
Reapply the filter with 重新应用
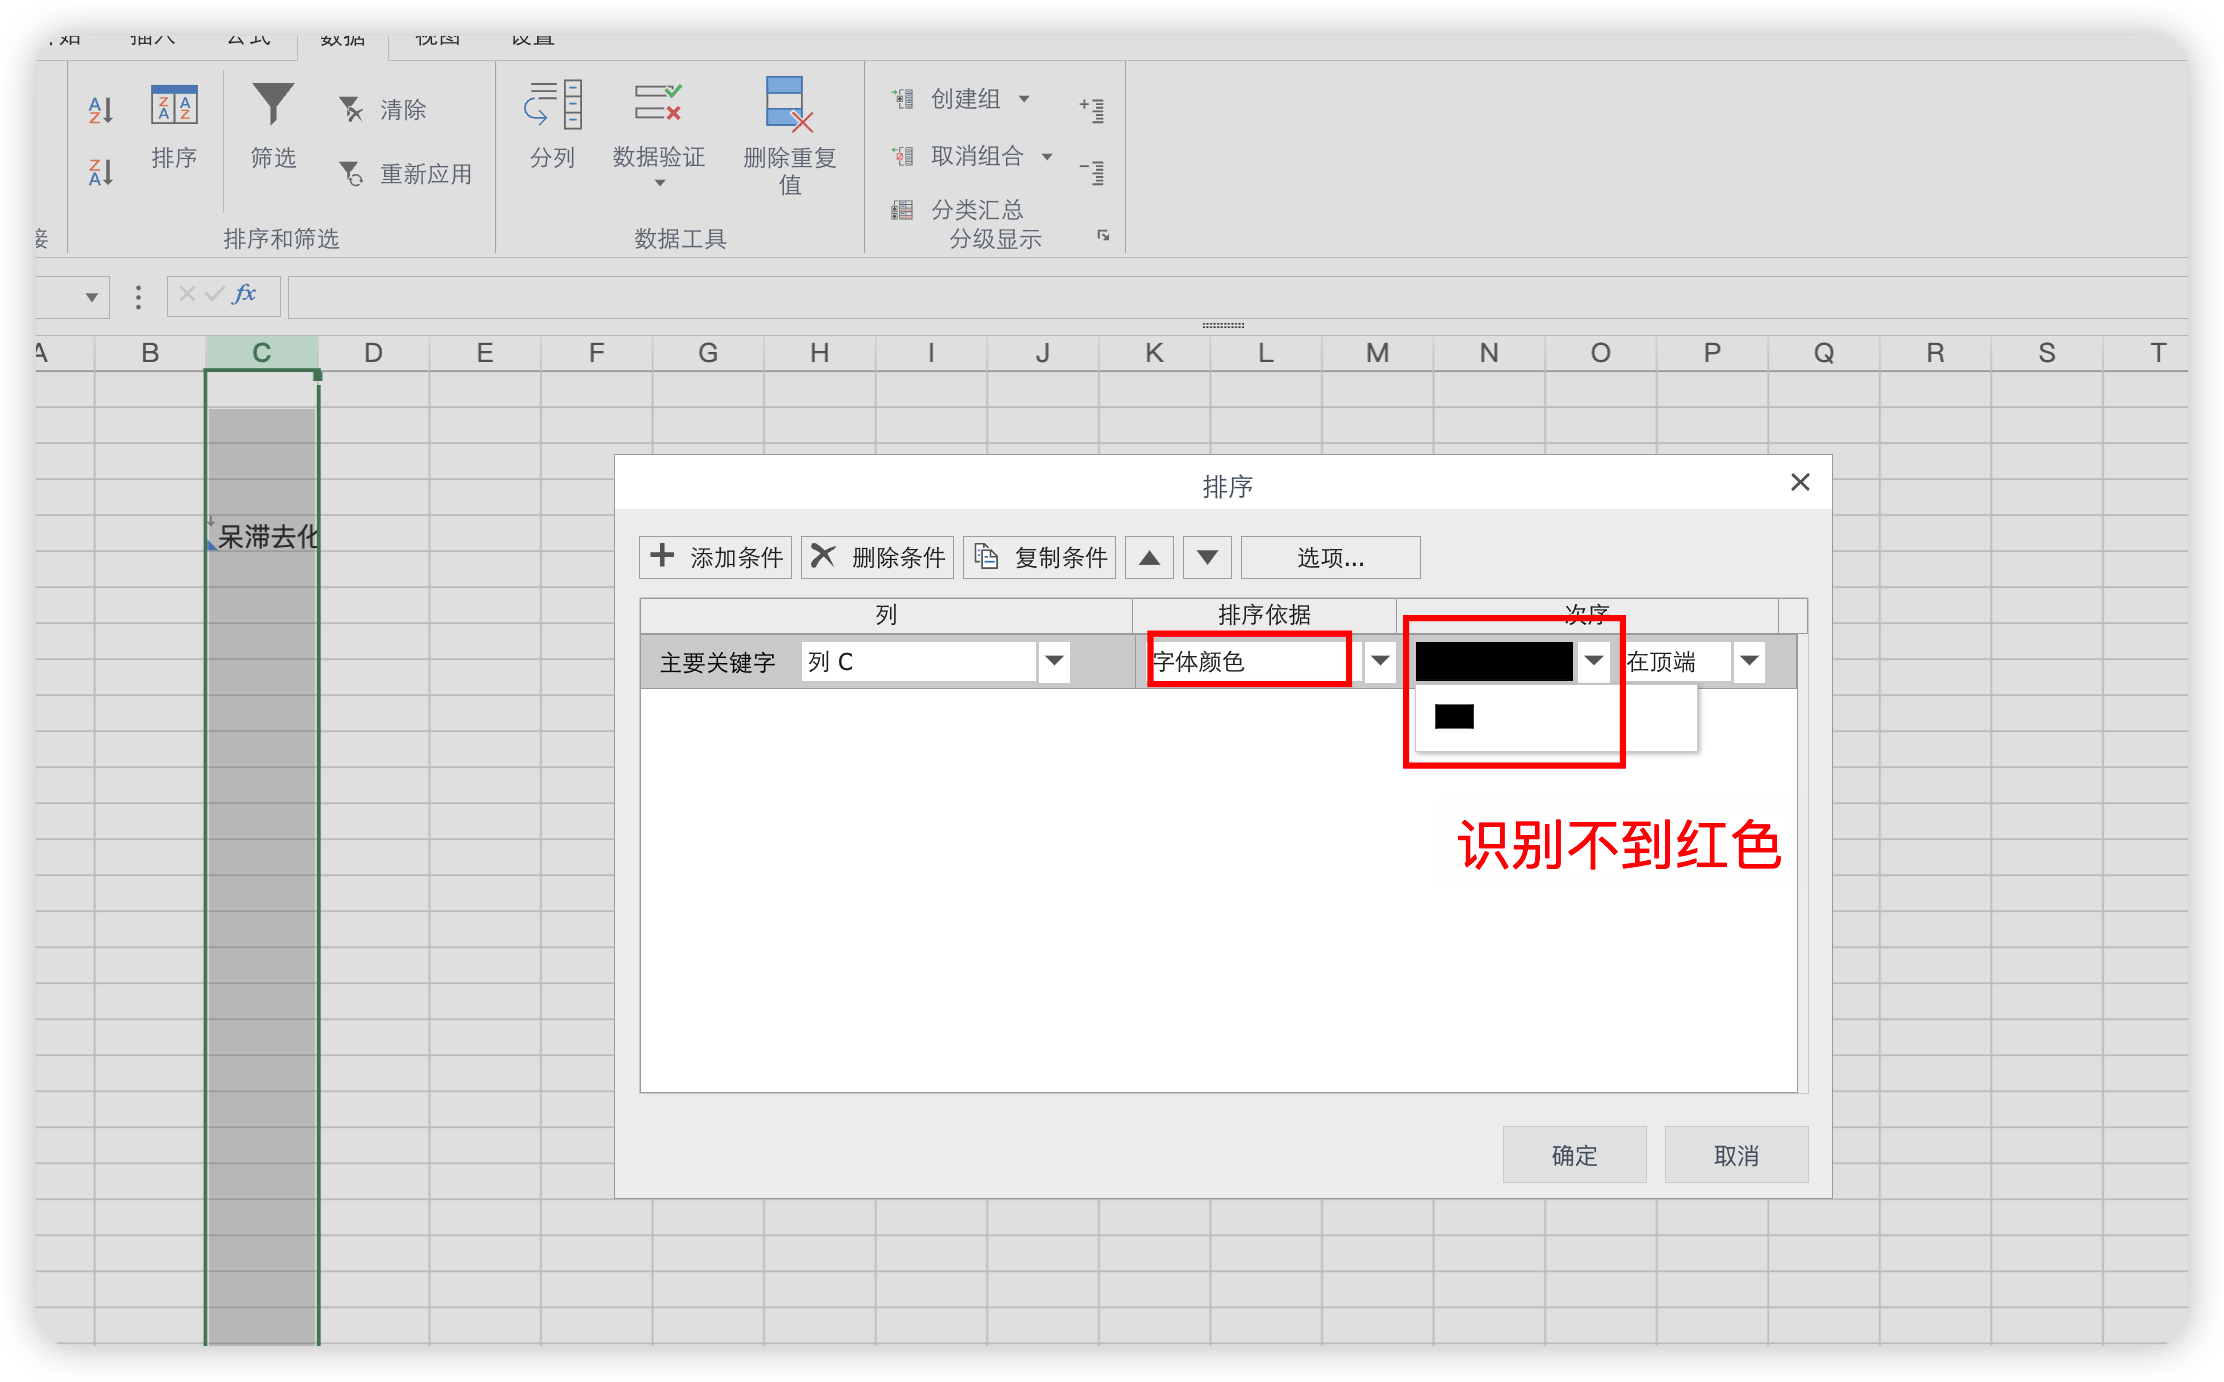click(405, 173)
